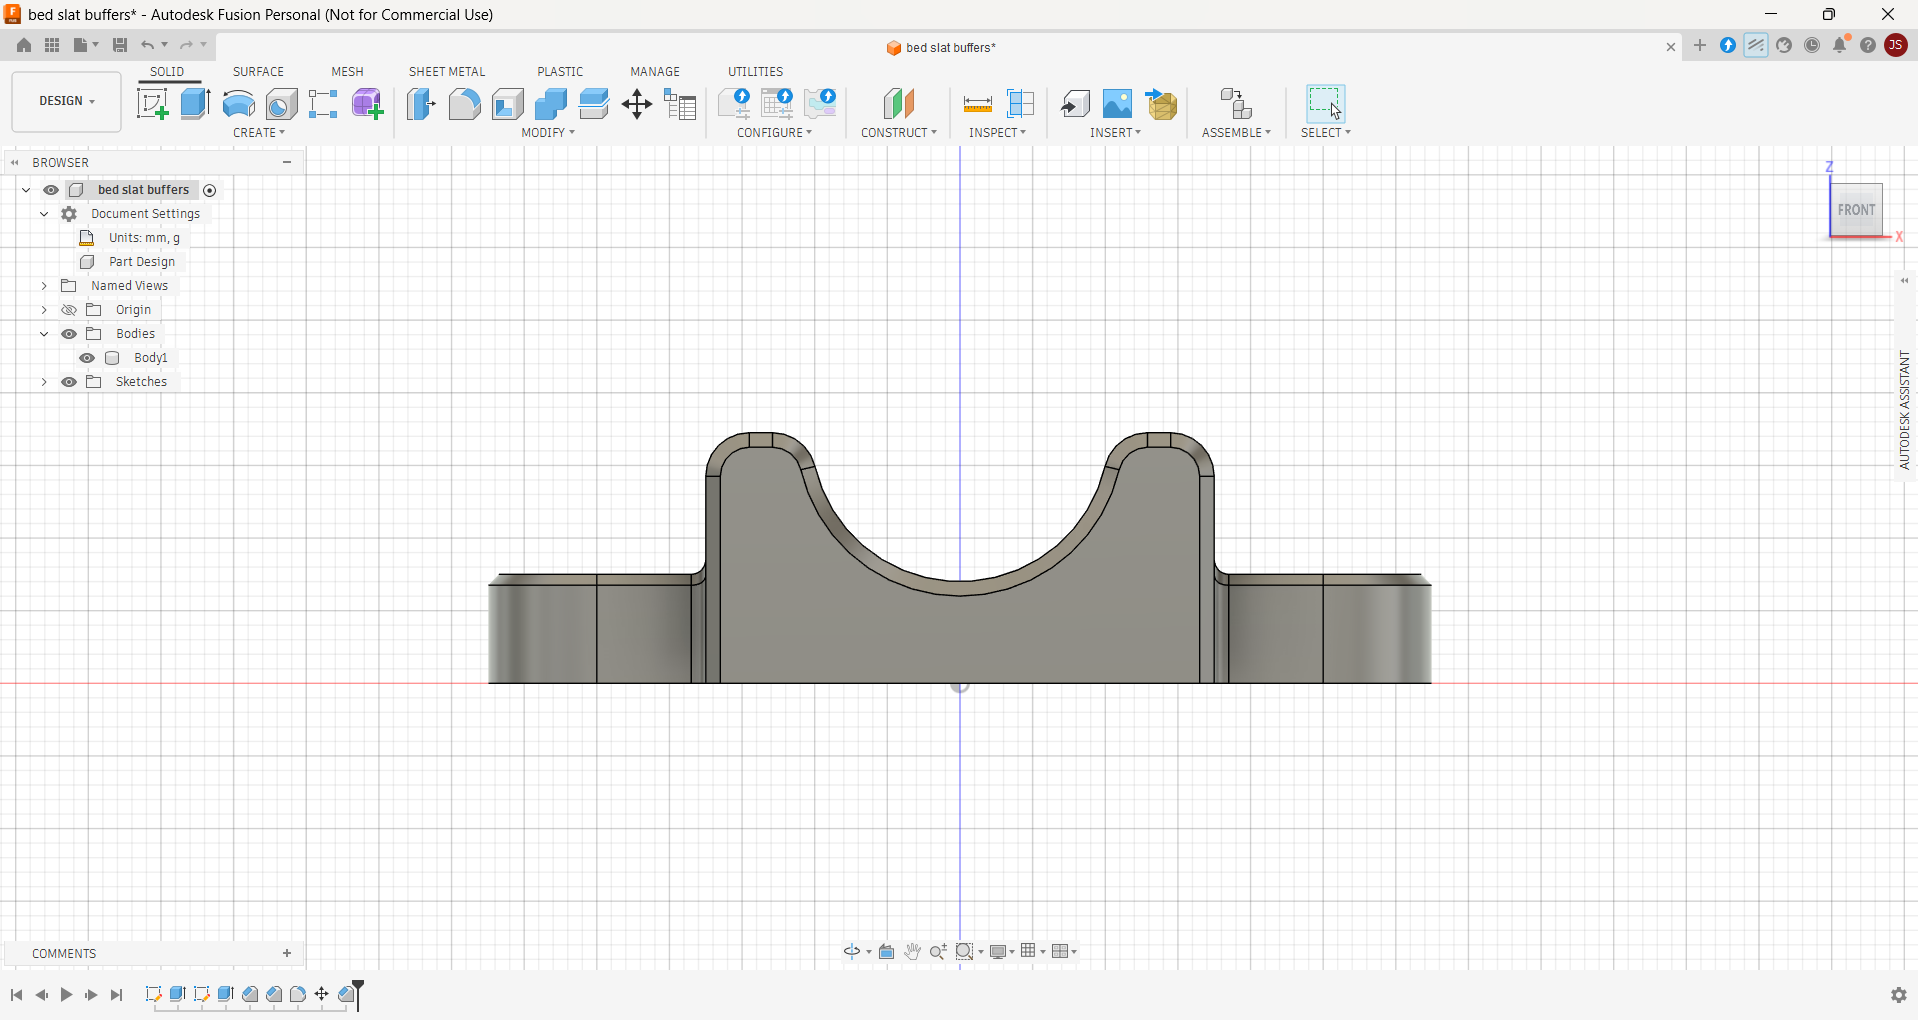Switch to the MANAGE tab
The image size is (1918, 1020).
coord(655,72)
